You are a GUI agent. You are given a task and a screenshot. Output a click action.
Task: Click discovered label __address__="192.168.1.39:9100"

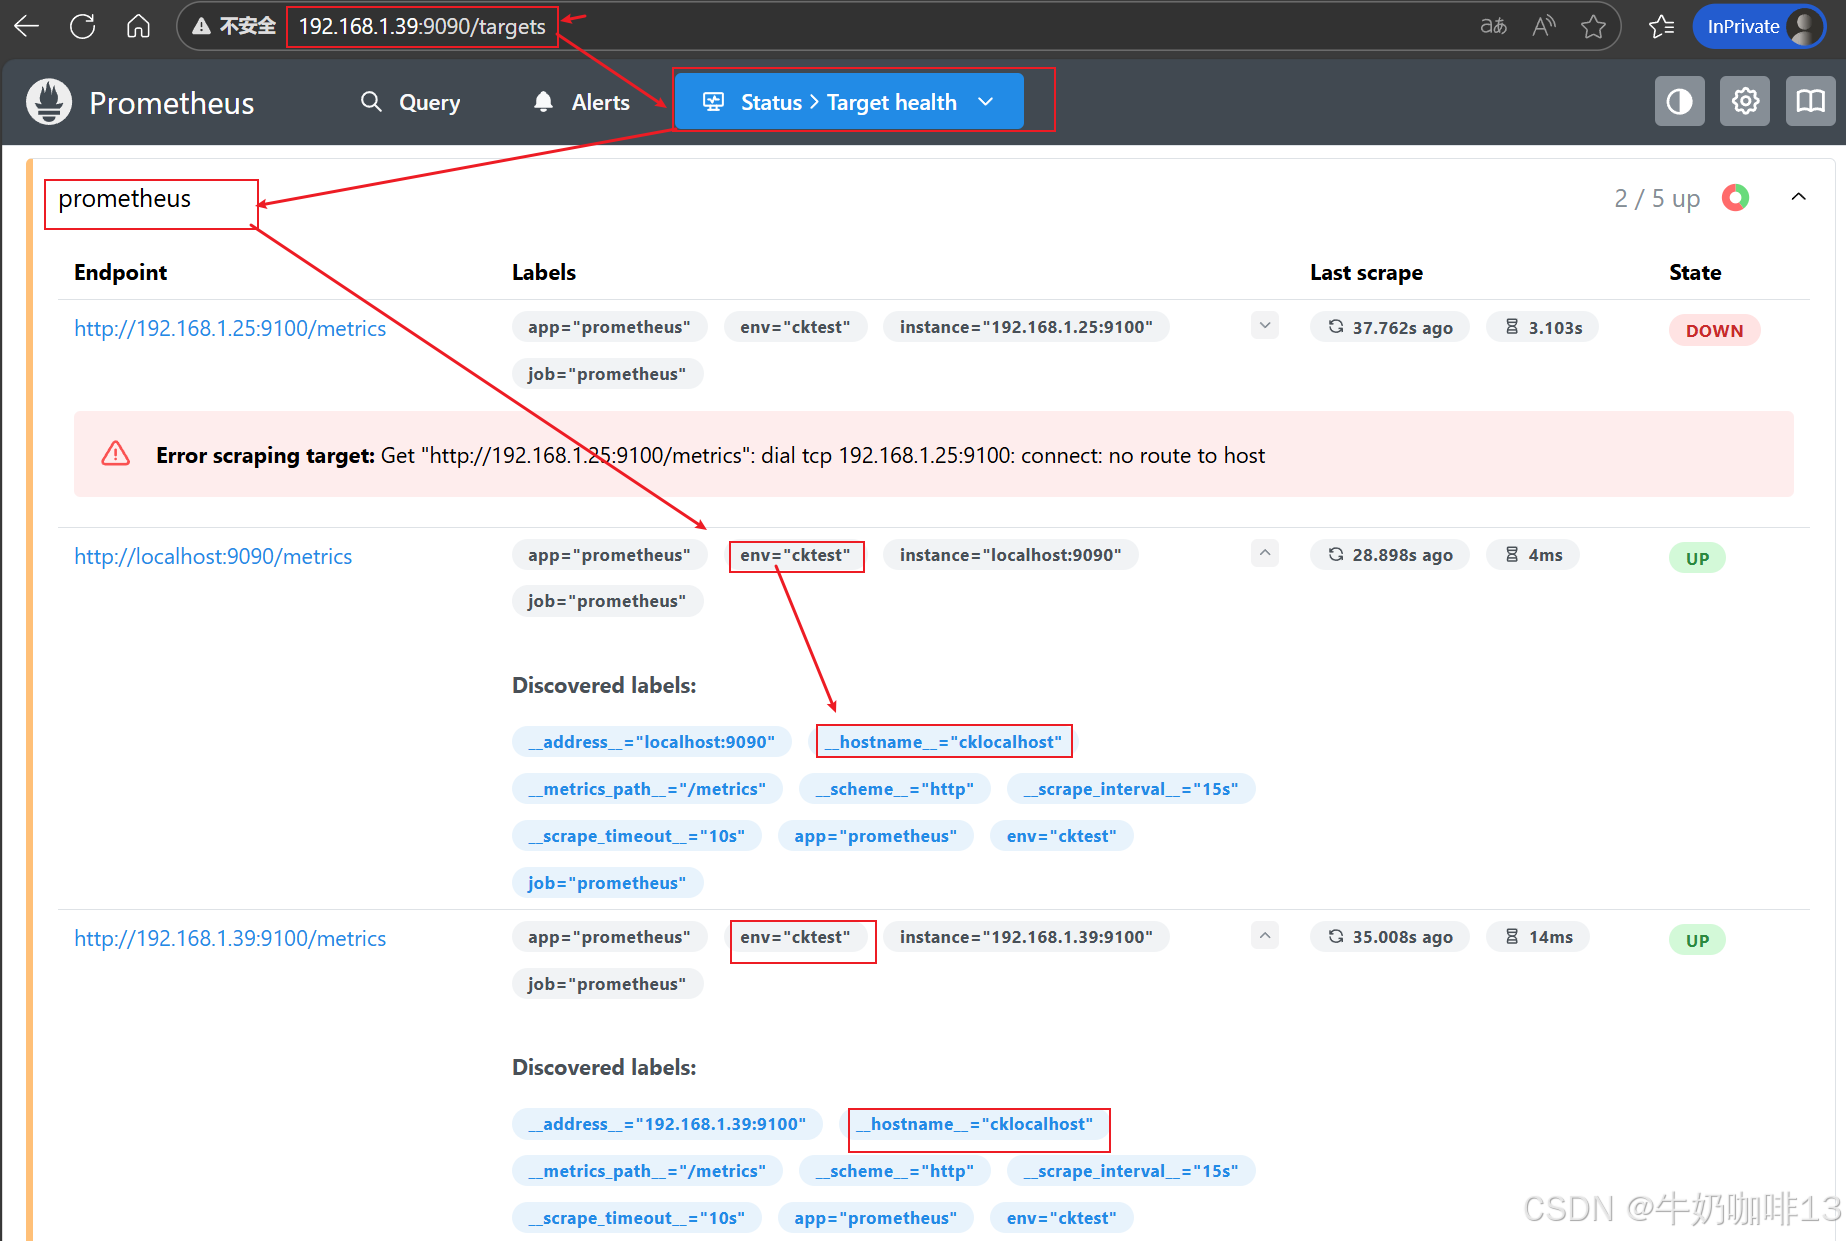click(667, 1124)
